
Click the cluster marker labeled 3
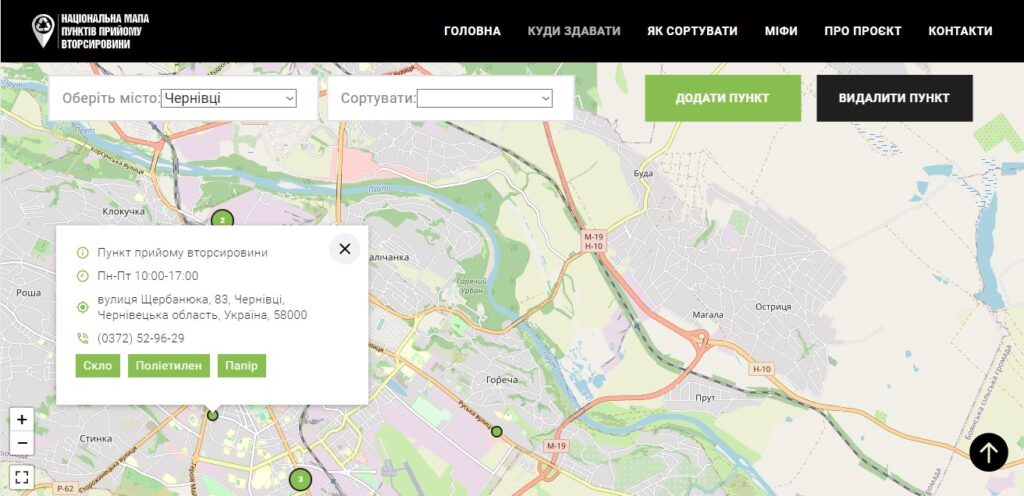tap(300, 479)
